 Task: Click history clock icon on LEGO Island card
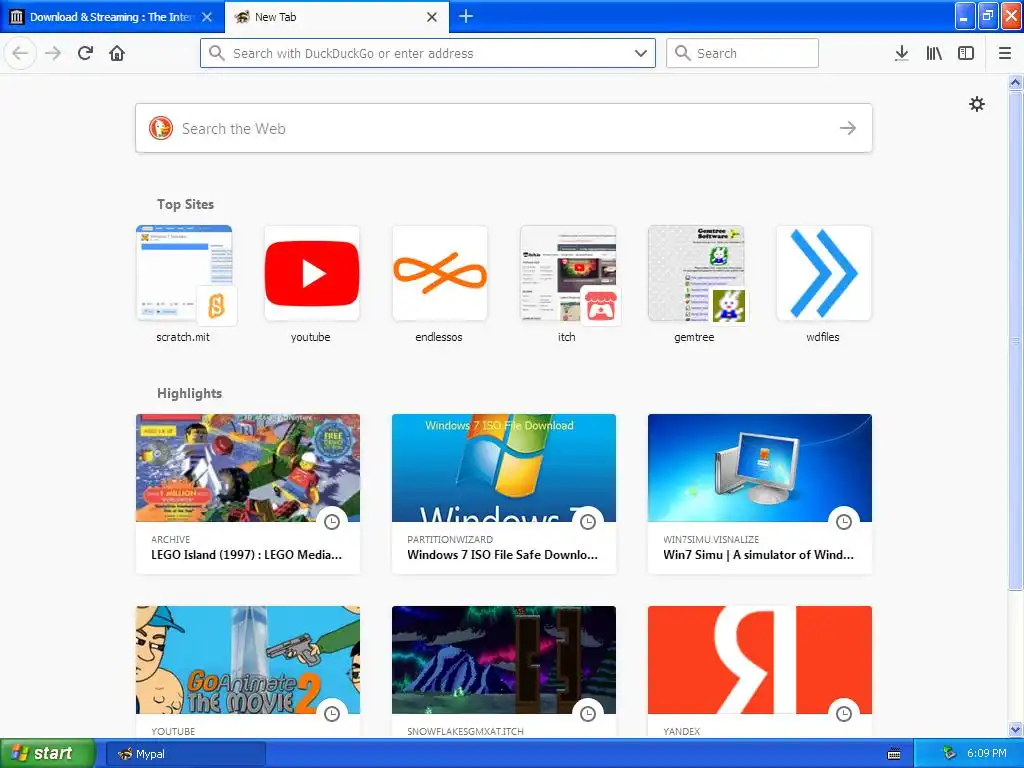(x=332, y=521)
